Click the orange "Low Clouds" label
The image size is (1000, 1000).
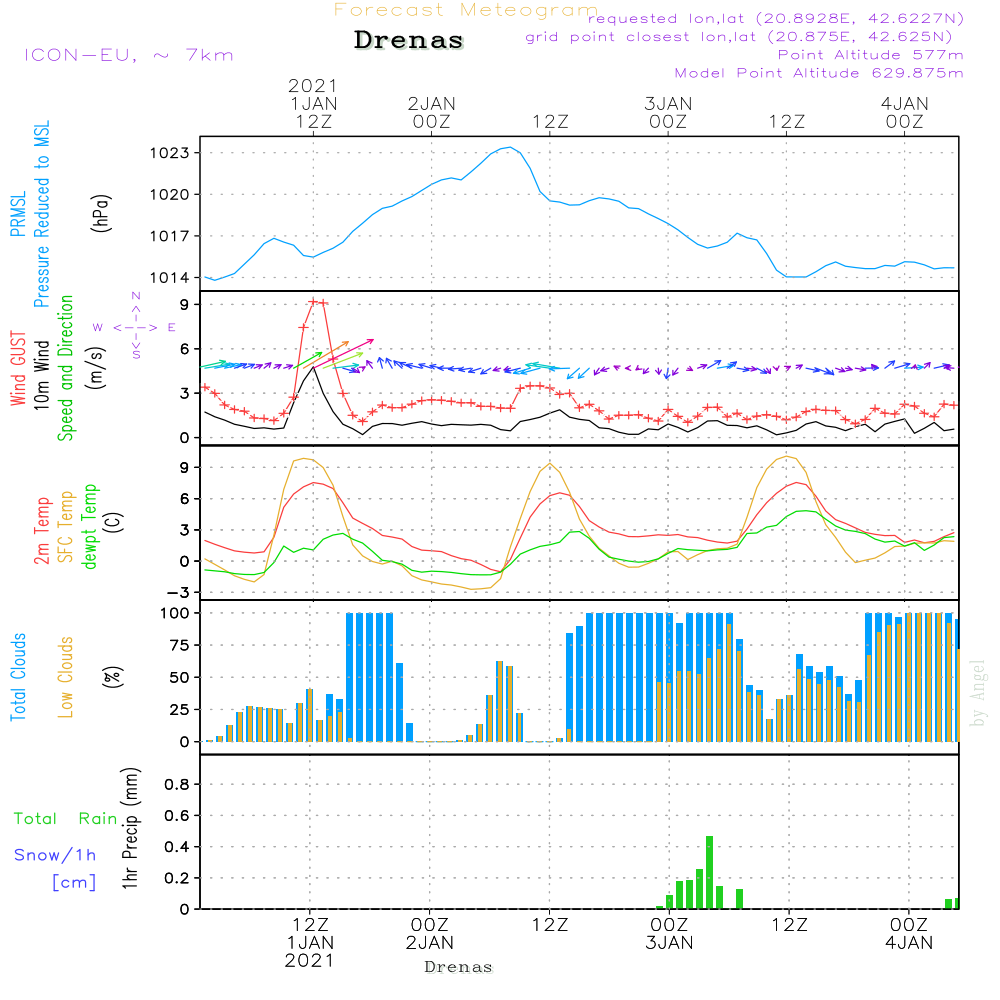[x=66, y=677]
